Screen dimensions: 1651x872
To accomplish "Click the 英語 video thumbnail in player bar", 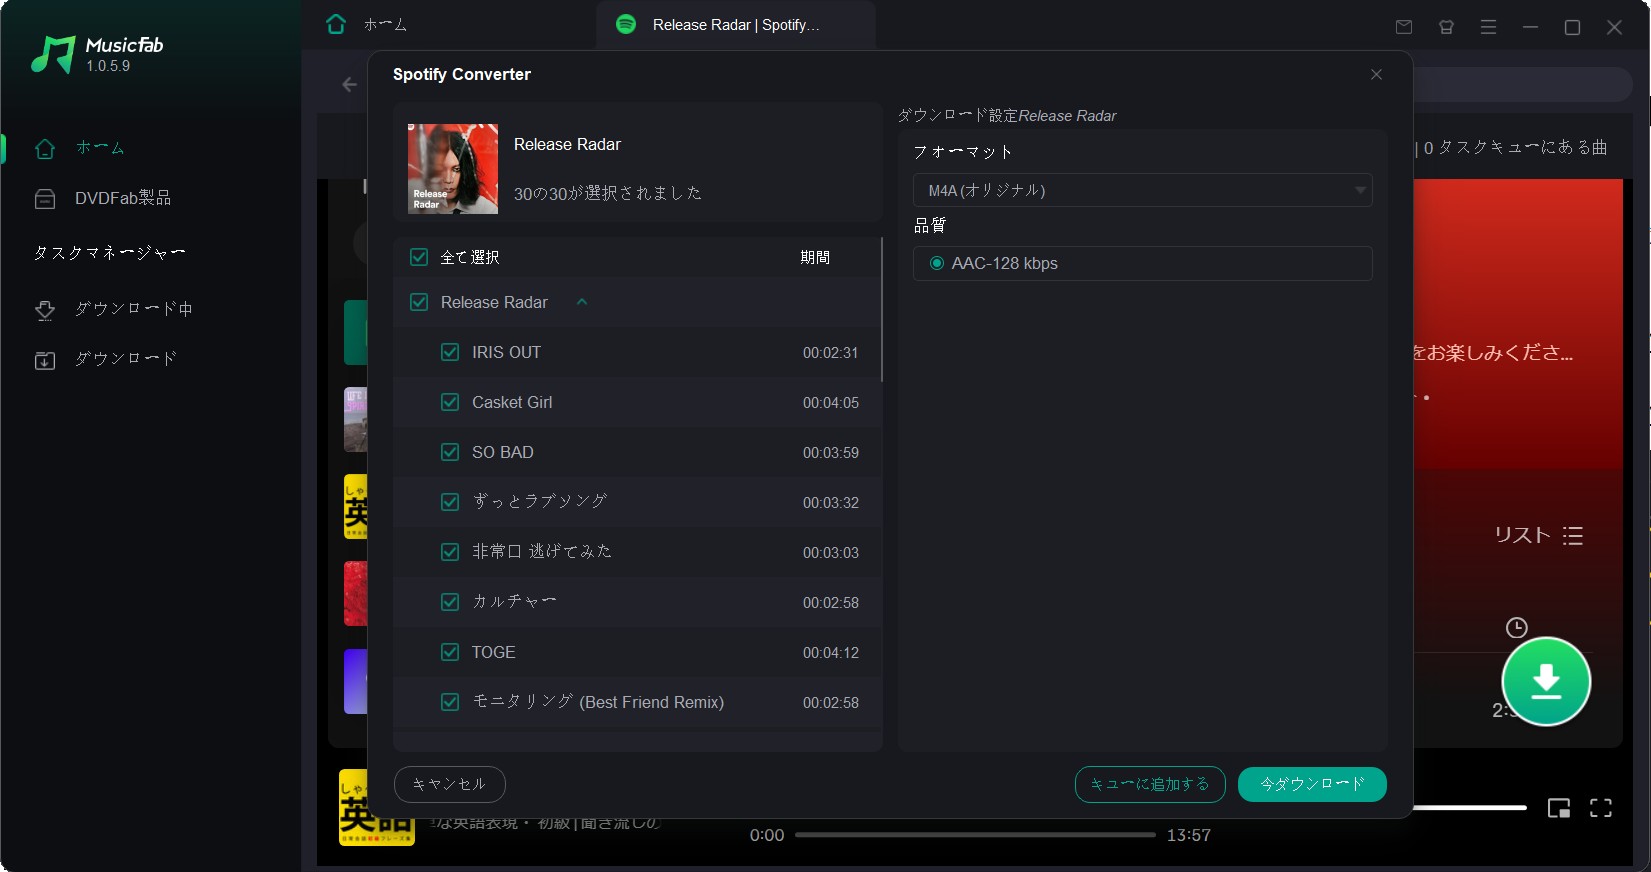I will point(376,807).
